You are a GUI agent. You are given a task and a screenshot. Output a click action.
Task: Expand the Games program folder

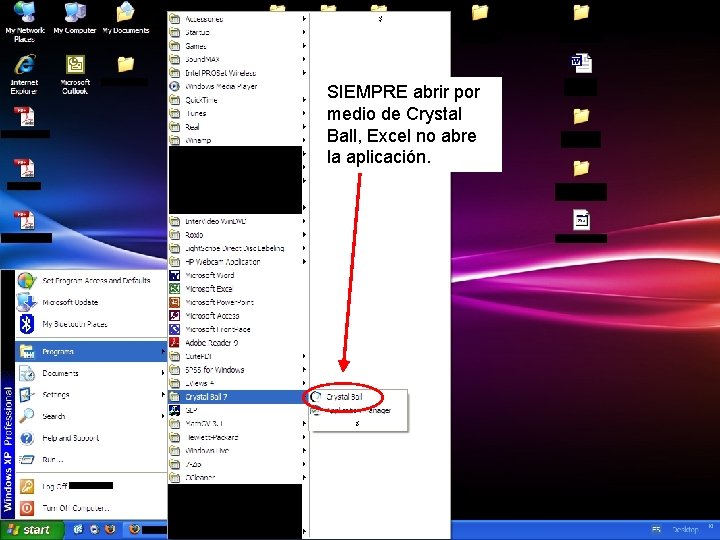click(238, 46)
